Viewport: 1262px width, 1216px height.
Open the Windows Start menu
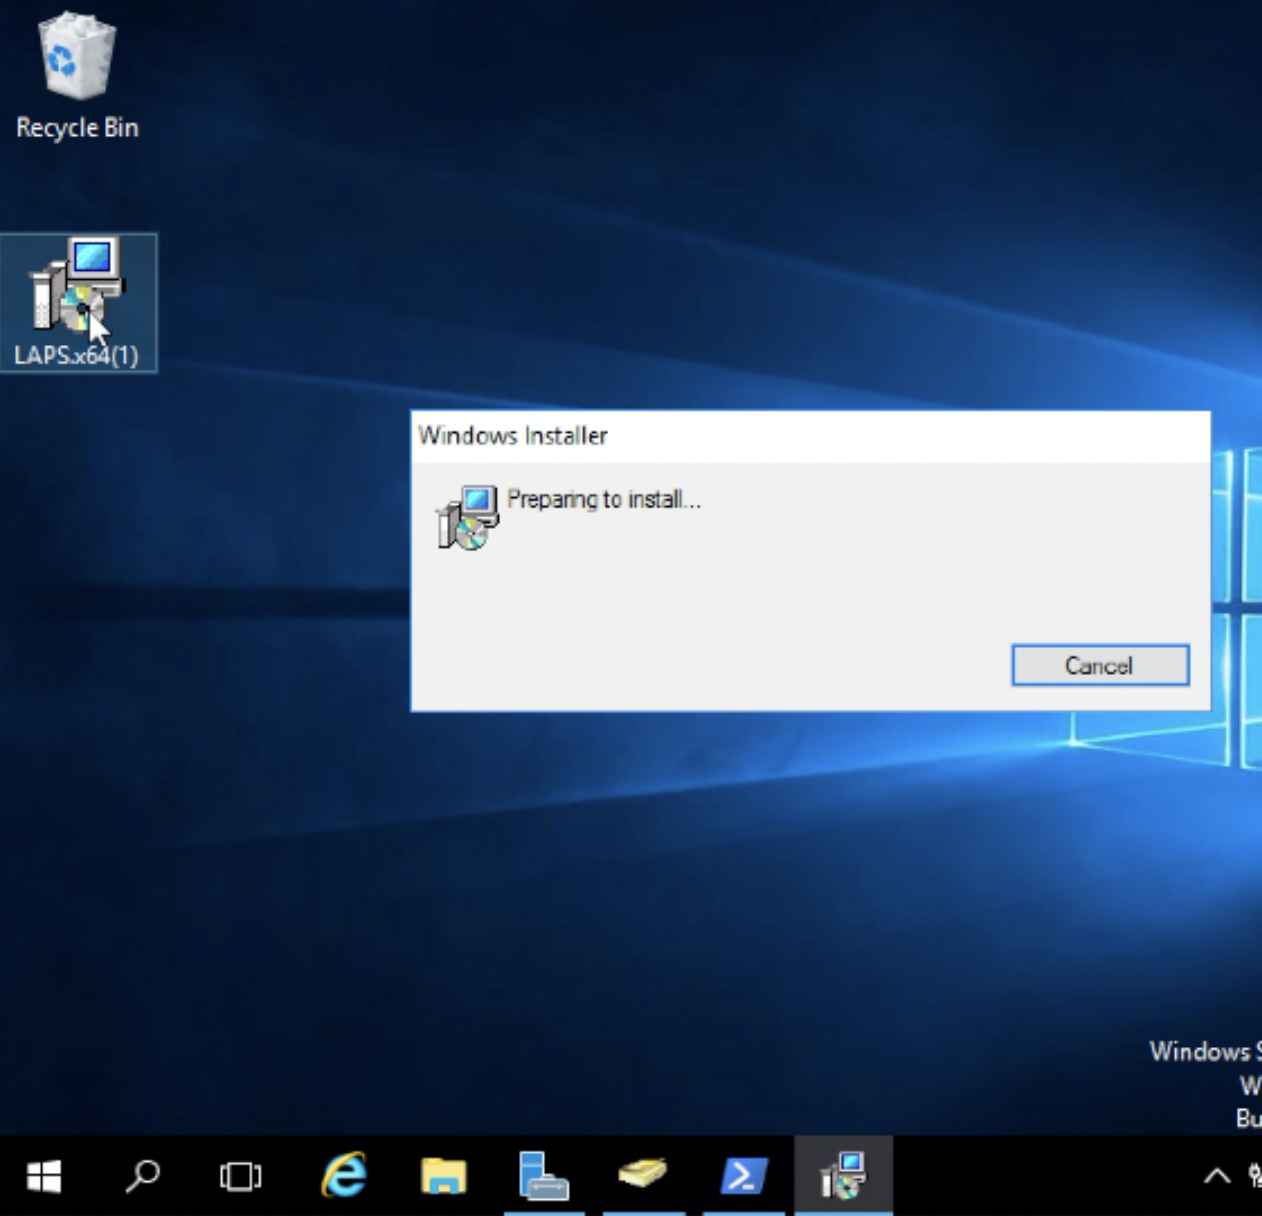(43, 1176)
